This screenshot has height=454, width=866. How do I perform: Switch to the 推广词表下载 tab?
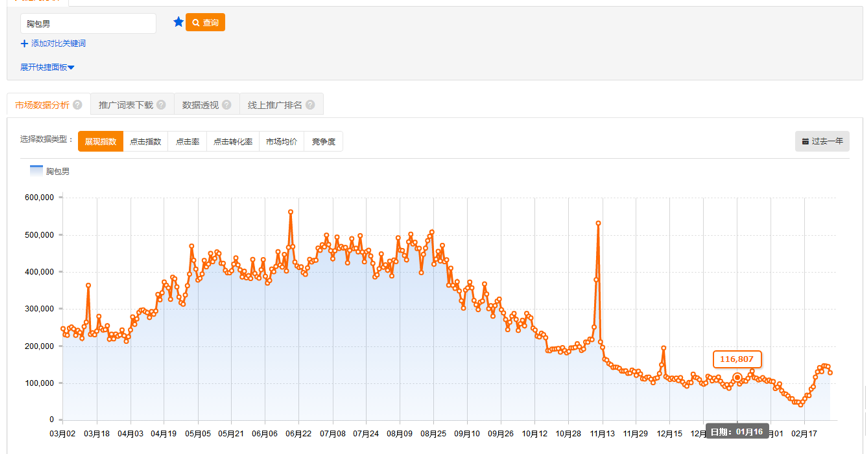click(x=126, y=105)
